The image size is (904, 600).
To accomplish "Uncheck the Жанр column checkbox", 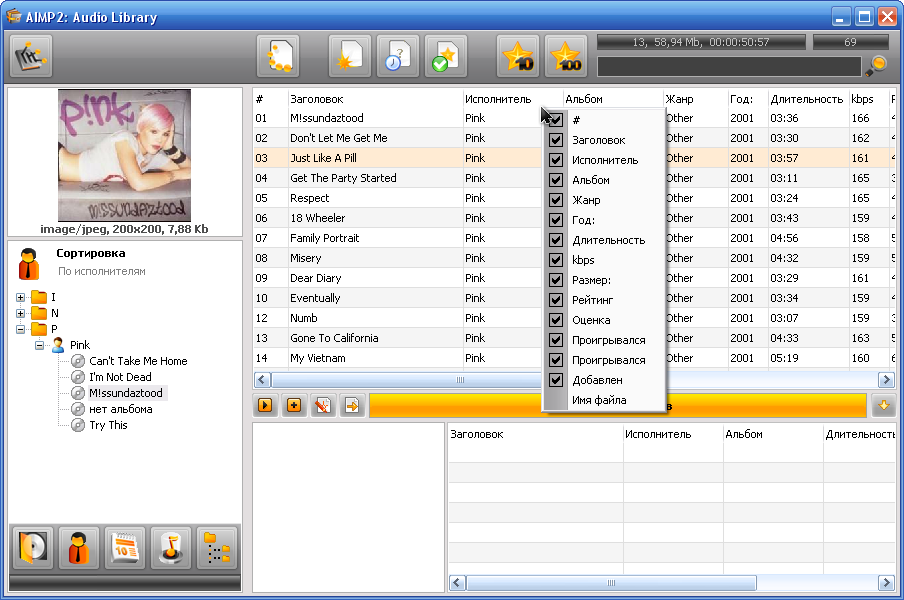I will click(556, 200).
